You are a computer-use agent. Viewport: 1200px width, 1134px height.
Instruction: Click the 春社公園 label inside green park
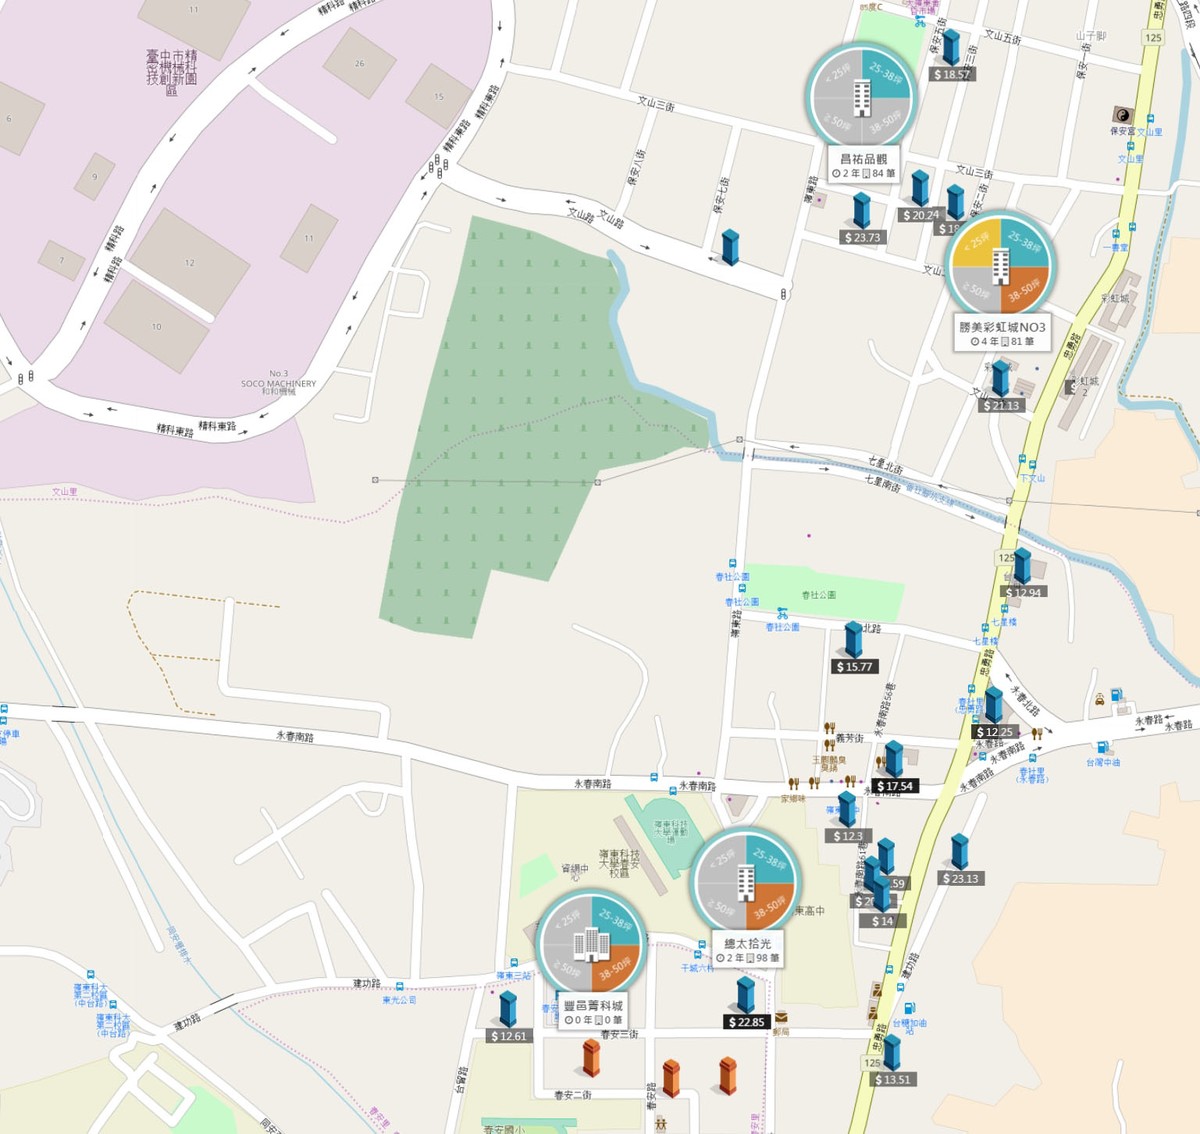pos(818,594)
